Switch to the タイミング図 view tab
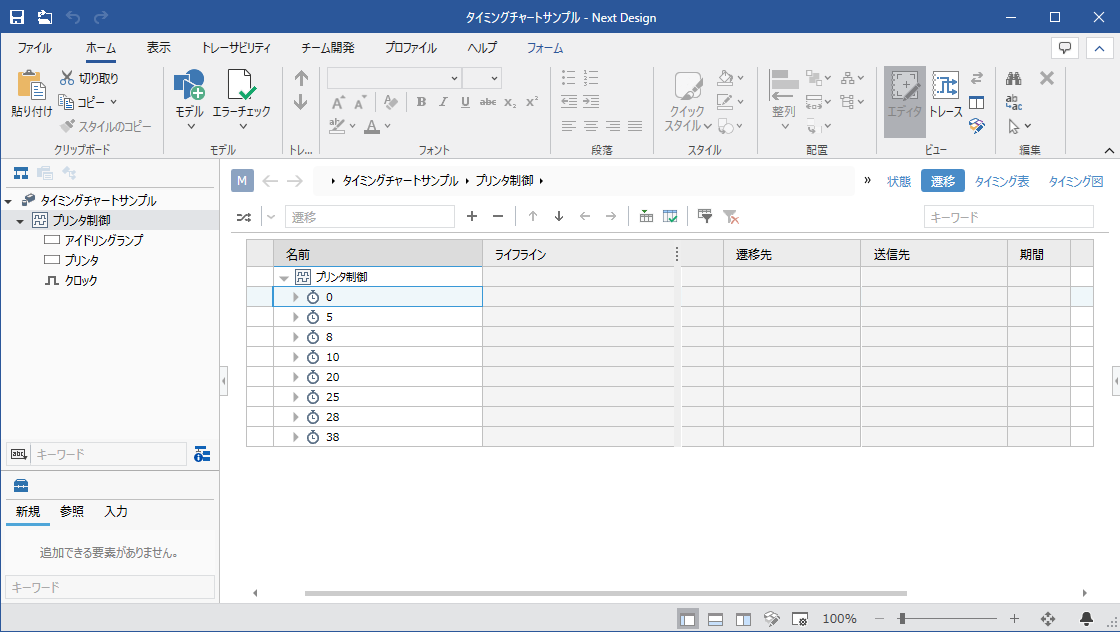 click(x=1076, y=181)
